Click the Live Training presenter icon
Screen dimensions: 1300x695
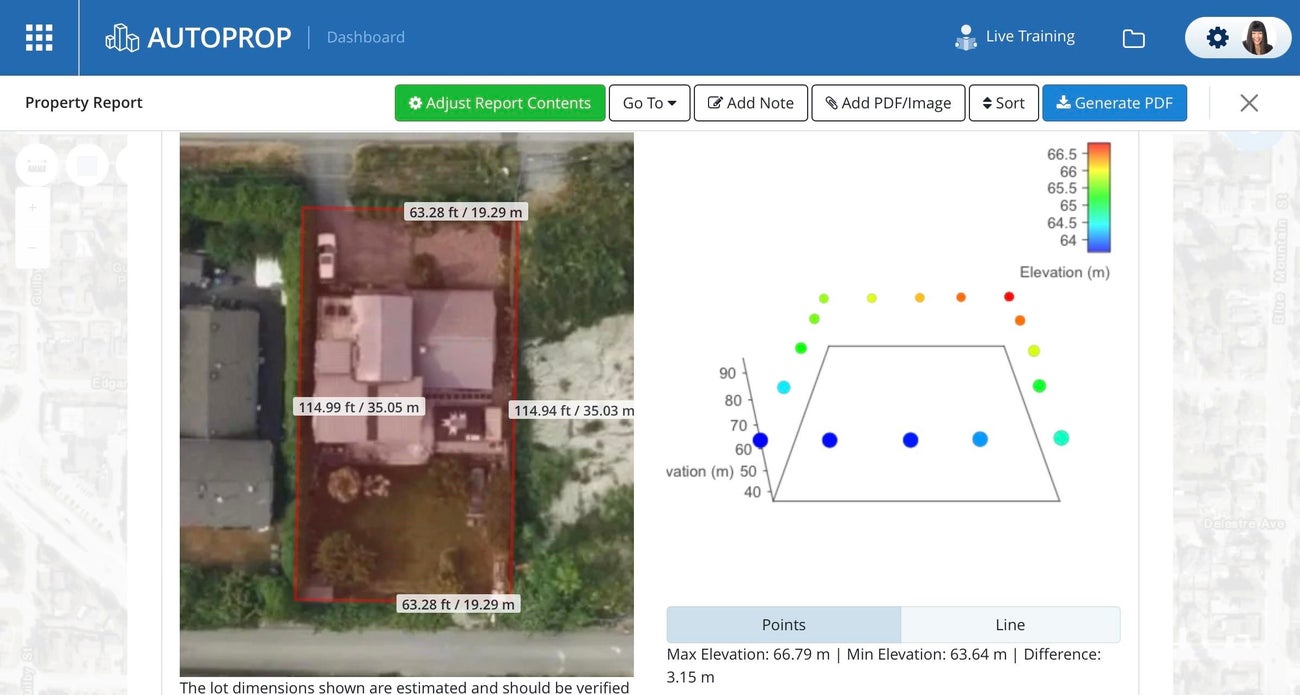(x=966, y=38)
